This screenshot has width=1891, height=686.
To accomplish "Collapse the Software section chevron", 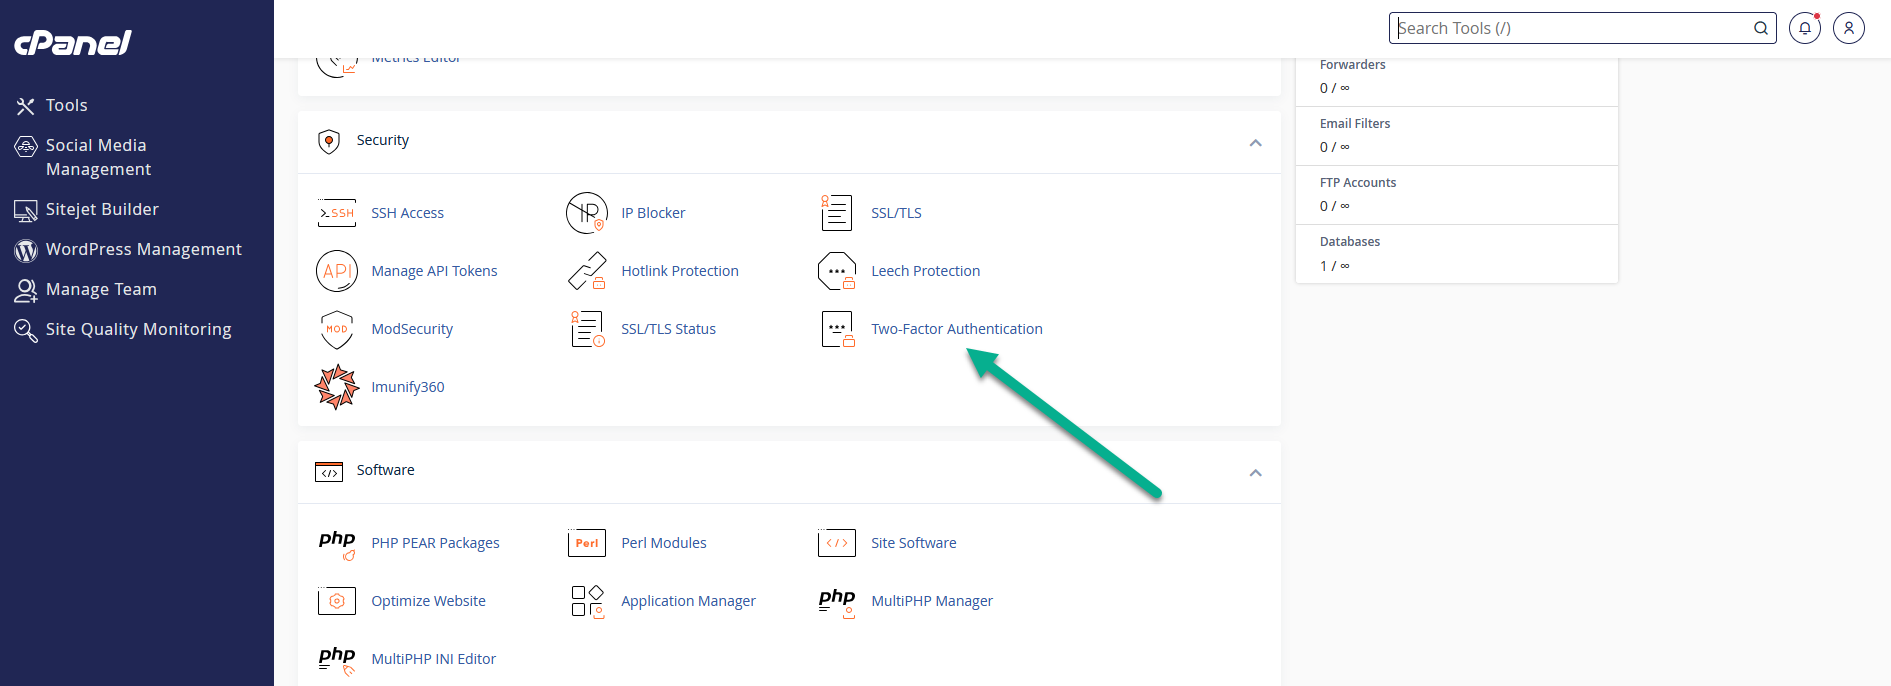I will coord(1255,472).
